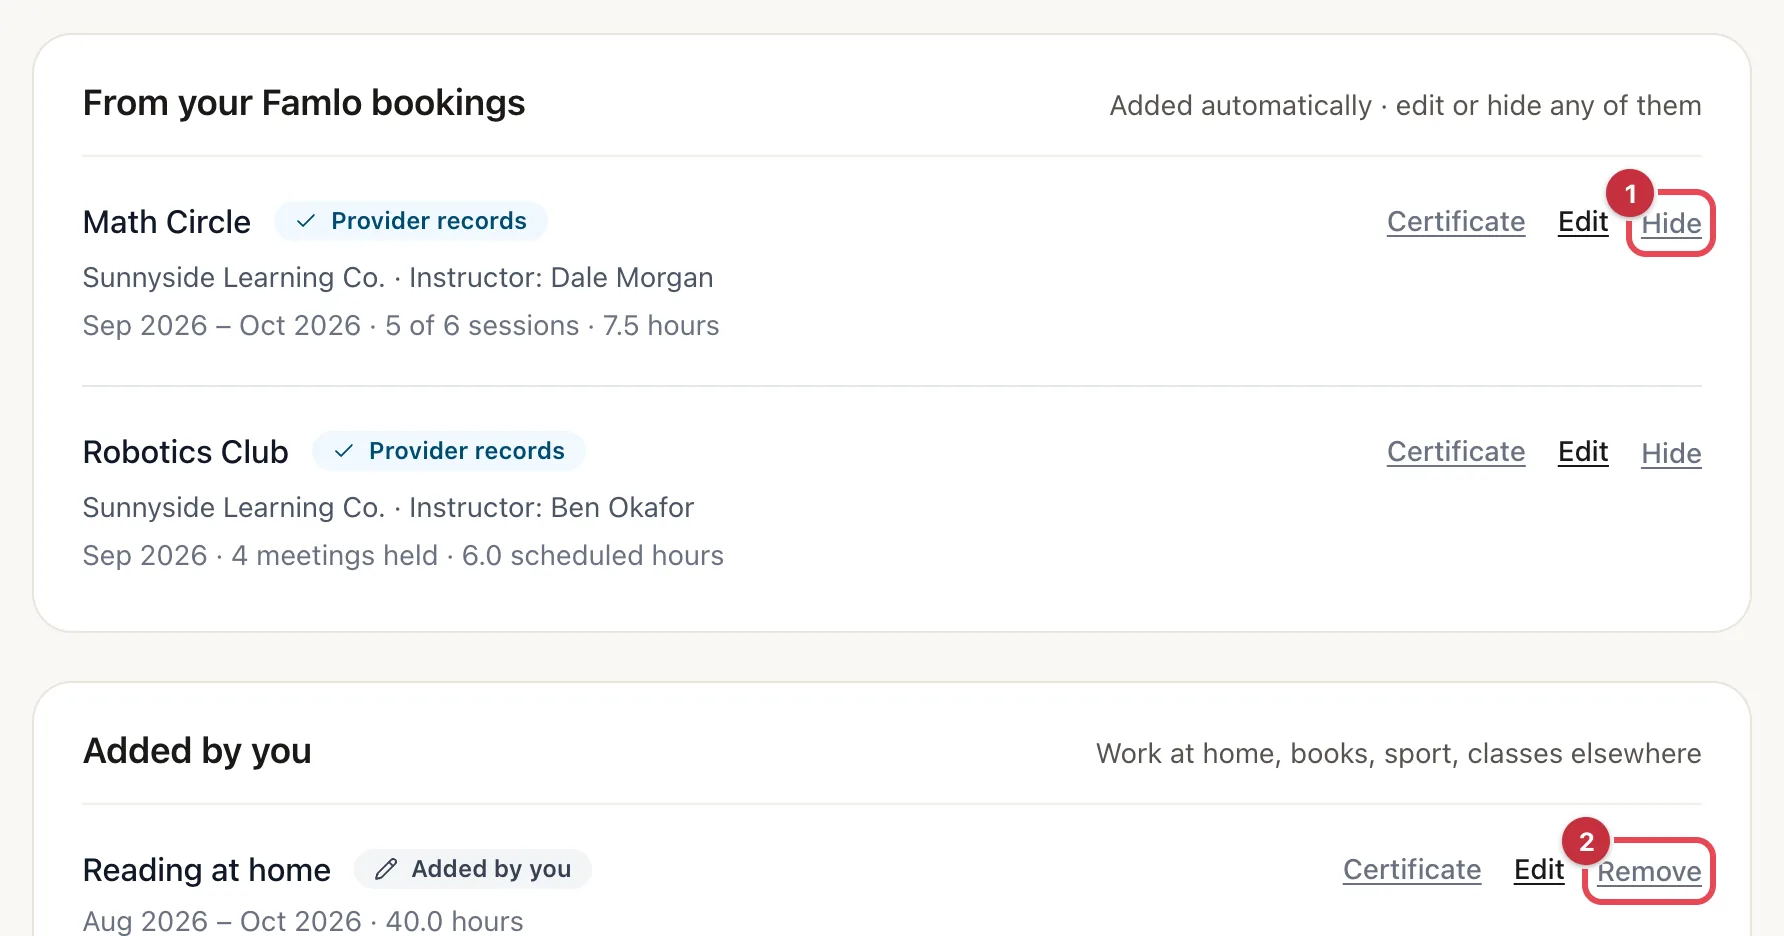This screenshot has height=936, width=1784.
Task: Click the Reading at home title
Action: [x=207, y=870]
